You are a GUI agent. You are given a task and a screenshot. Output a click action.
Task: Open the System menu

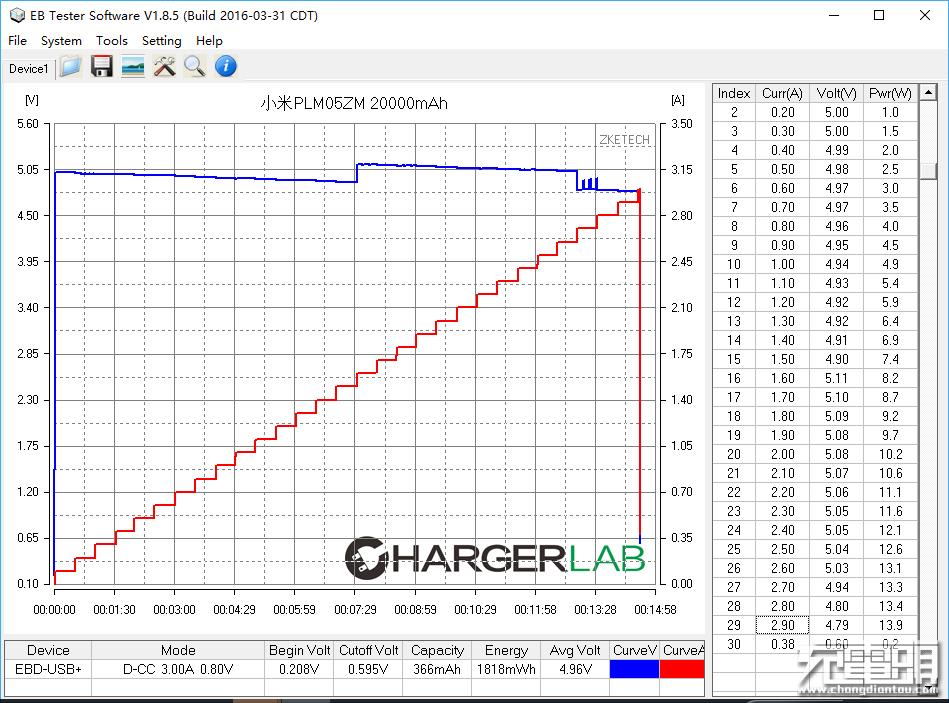(61, 41)
